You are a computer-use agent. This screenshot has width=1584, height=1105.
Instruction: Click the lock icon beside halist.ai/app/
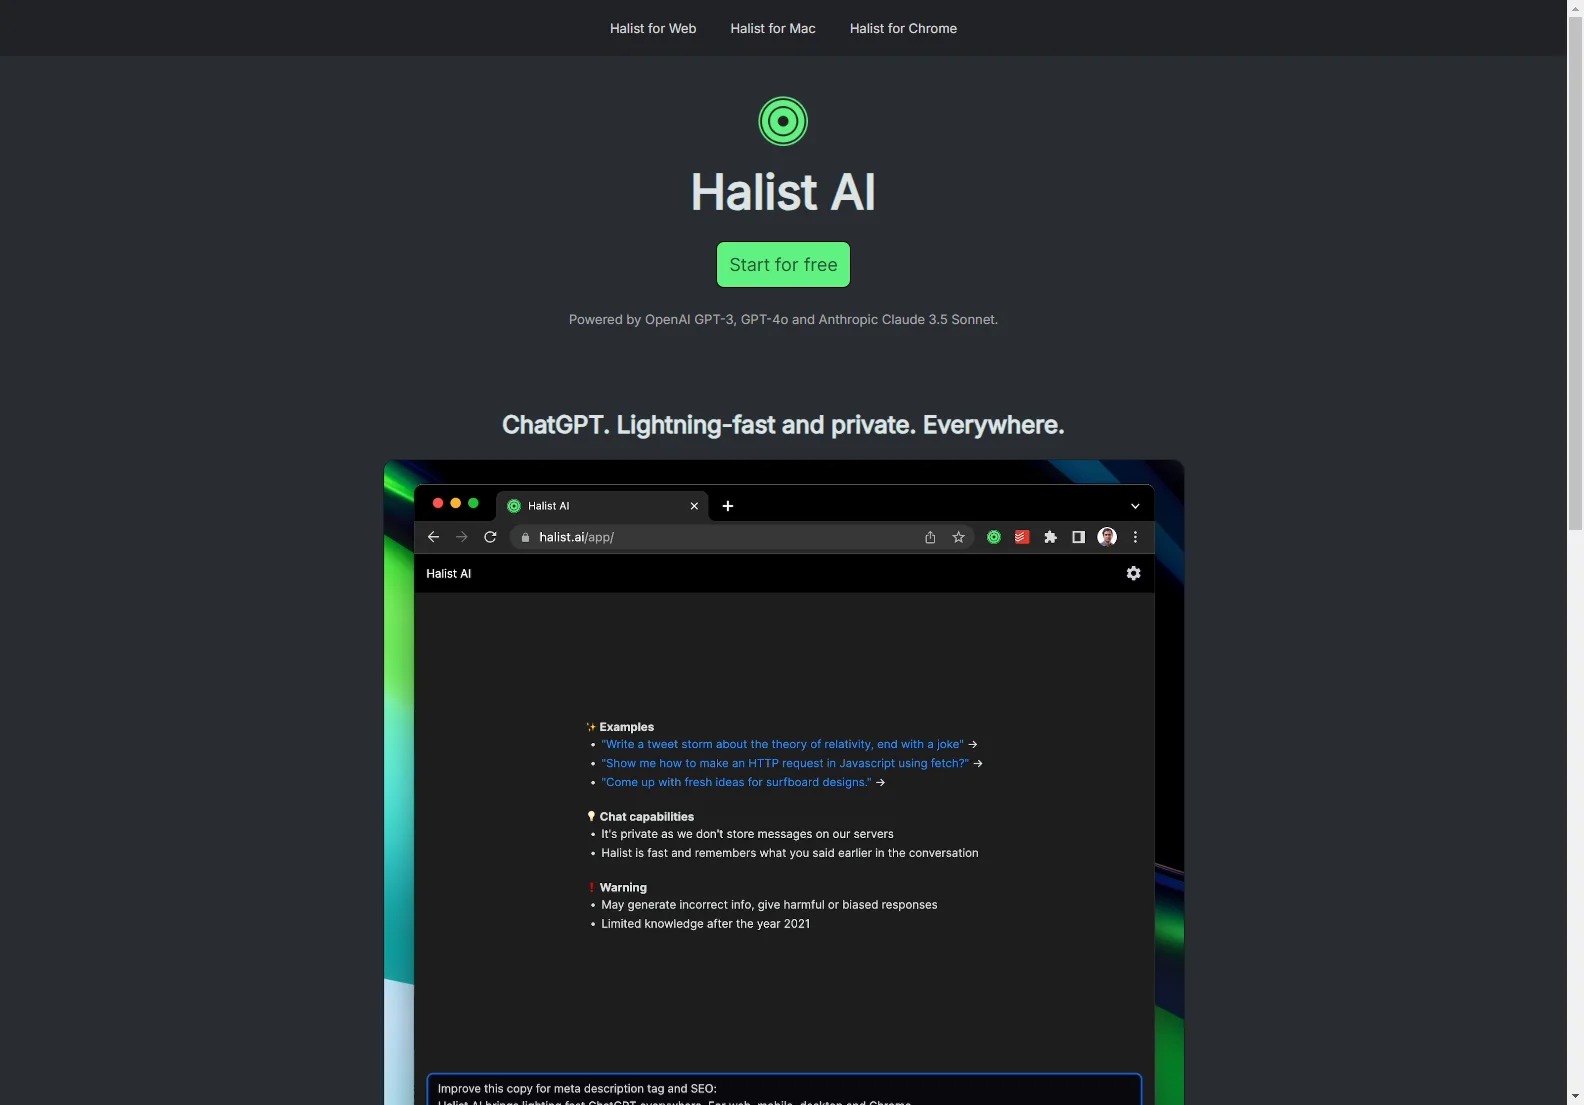pos(525,538)
